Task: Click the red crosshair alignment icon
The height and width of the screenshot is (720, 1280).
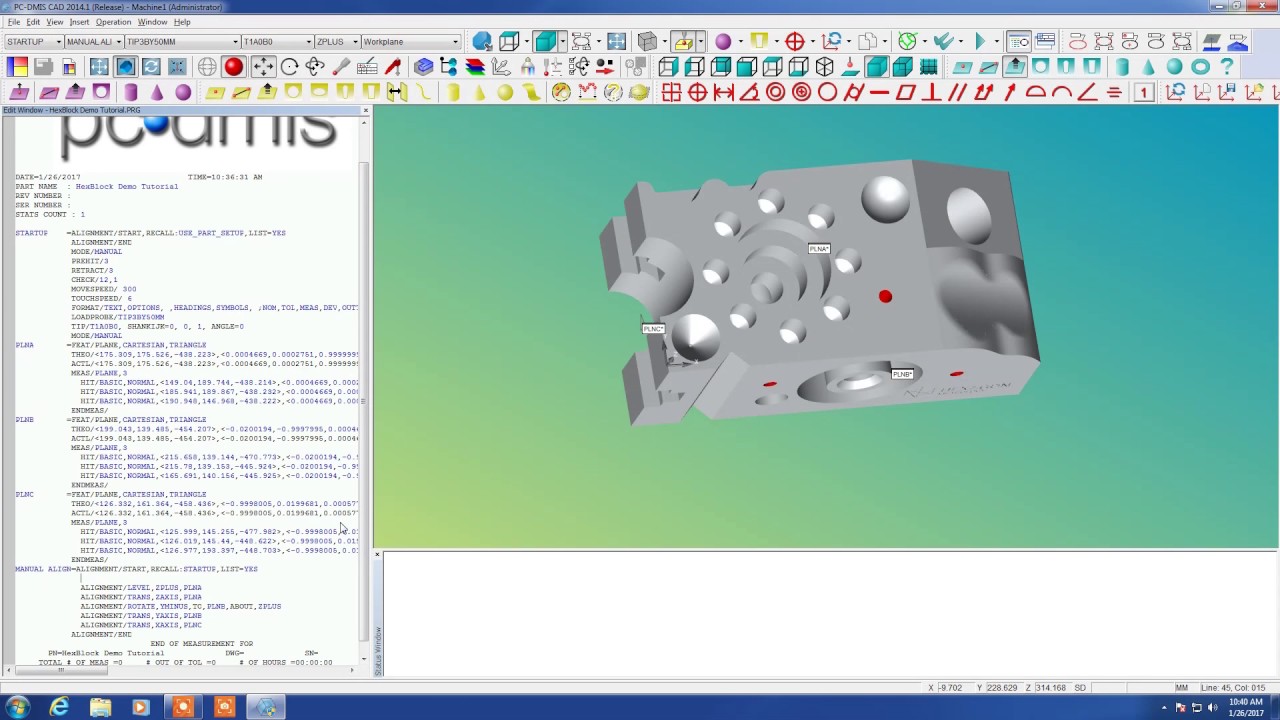Action: point(795,41)
